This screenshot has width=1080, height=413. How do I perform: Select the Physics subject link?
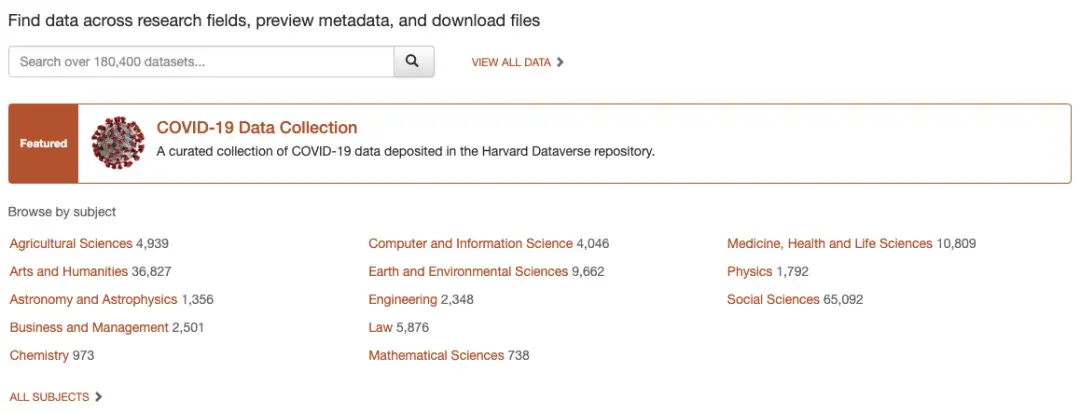[x=749, y=271]
